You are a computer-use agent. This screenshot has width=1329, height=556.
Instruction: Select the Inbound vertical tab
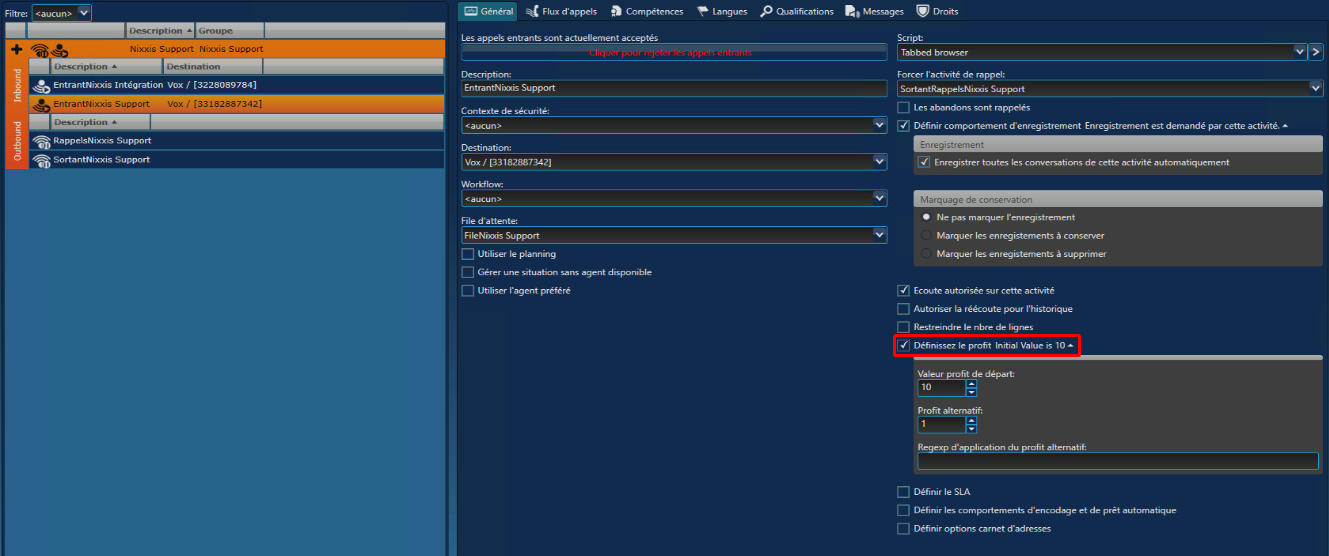pyautogui.click(x=16, y=85)
